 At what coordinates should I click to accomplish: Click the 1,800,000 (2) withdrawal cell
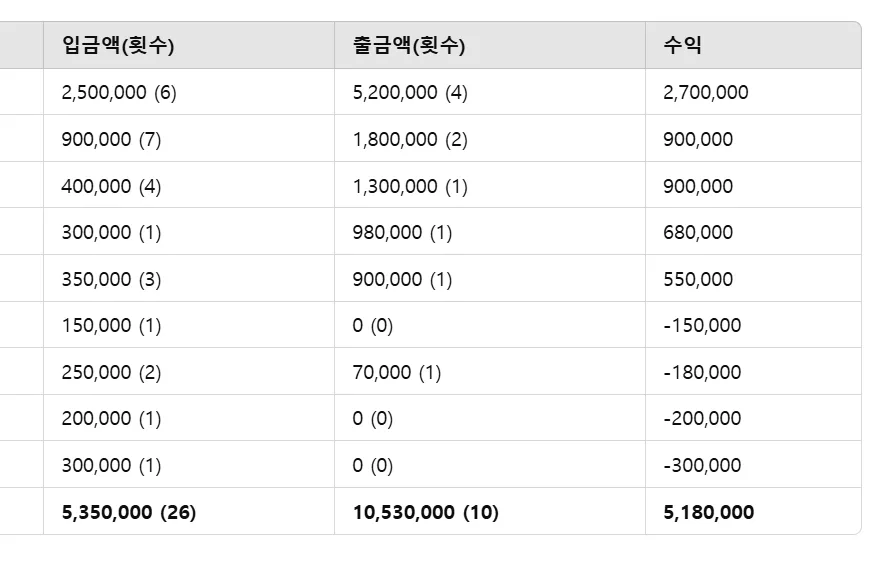click(490, 139)
